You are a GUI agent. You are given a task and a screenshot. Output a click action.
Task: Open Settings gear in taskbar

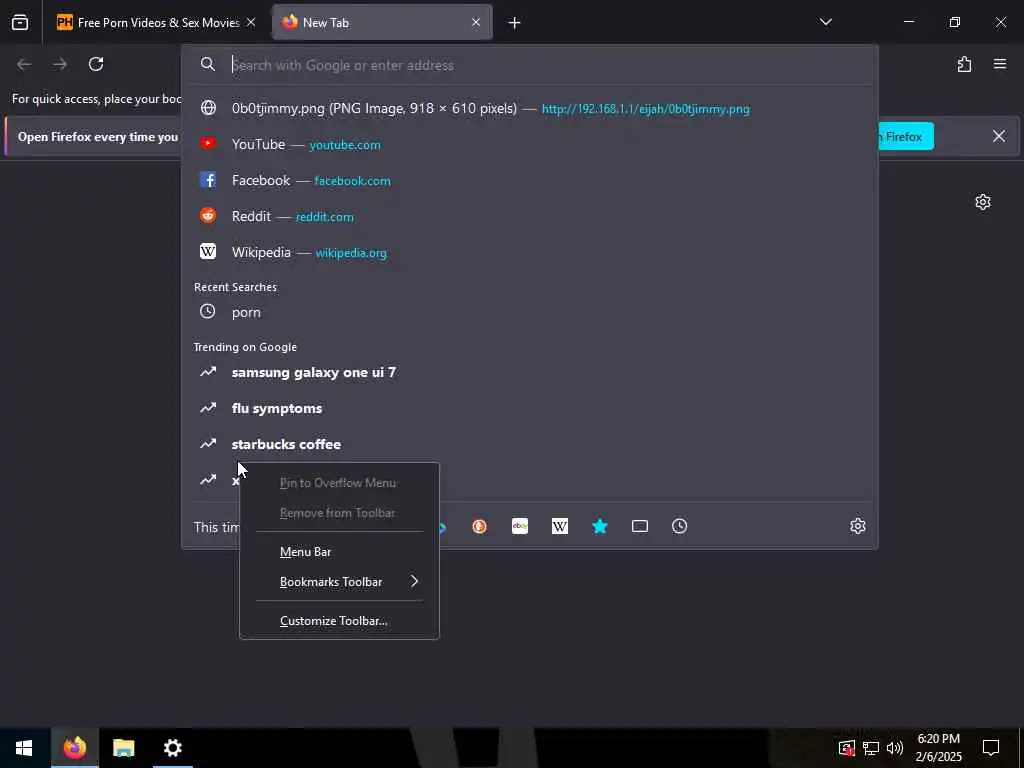(x=172, y=748)
